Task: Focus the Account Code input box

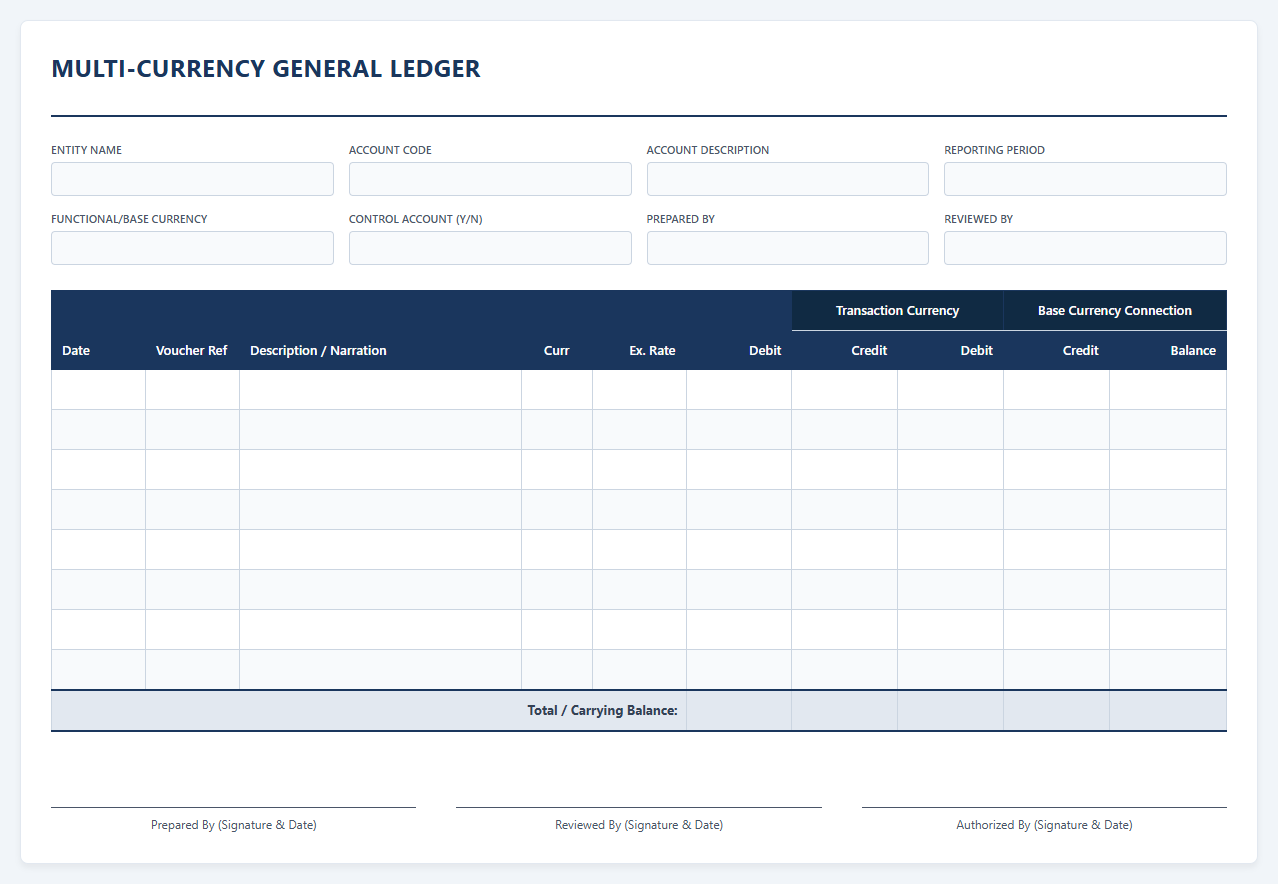Action: coord(490,179)
